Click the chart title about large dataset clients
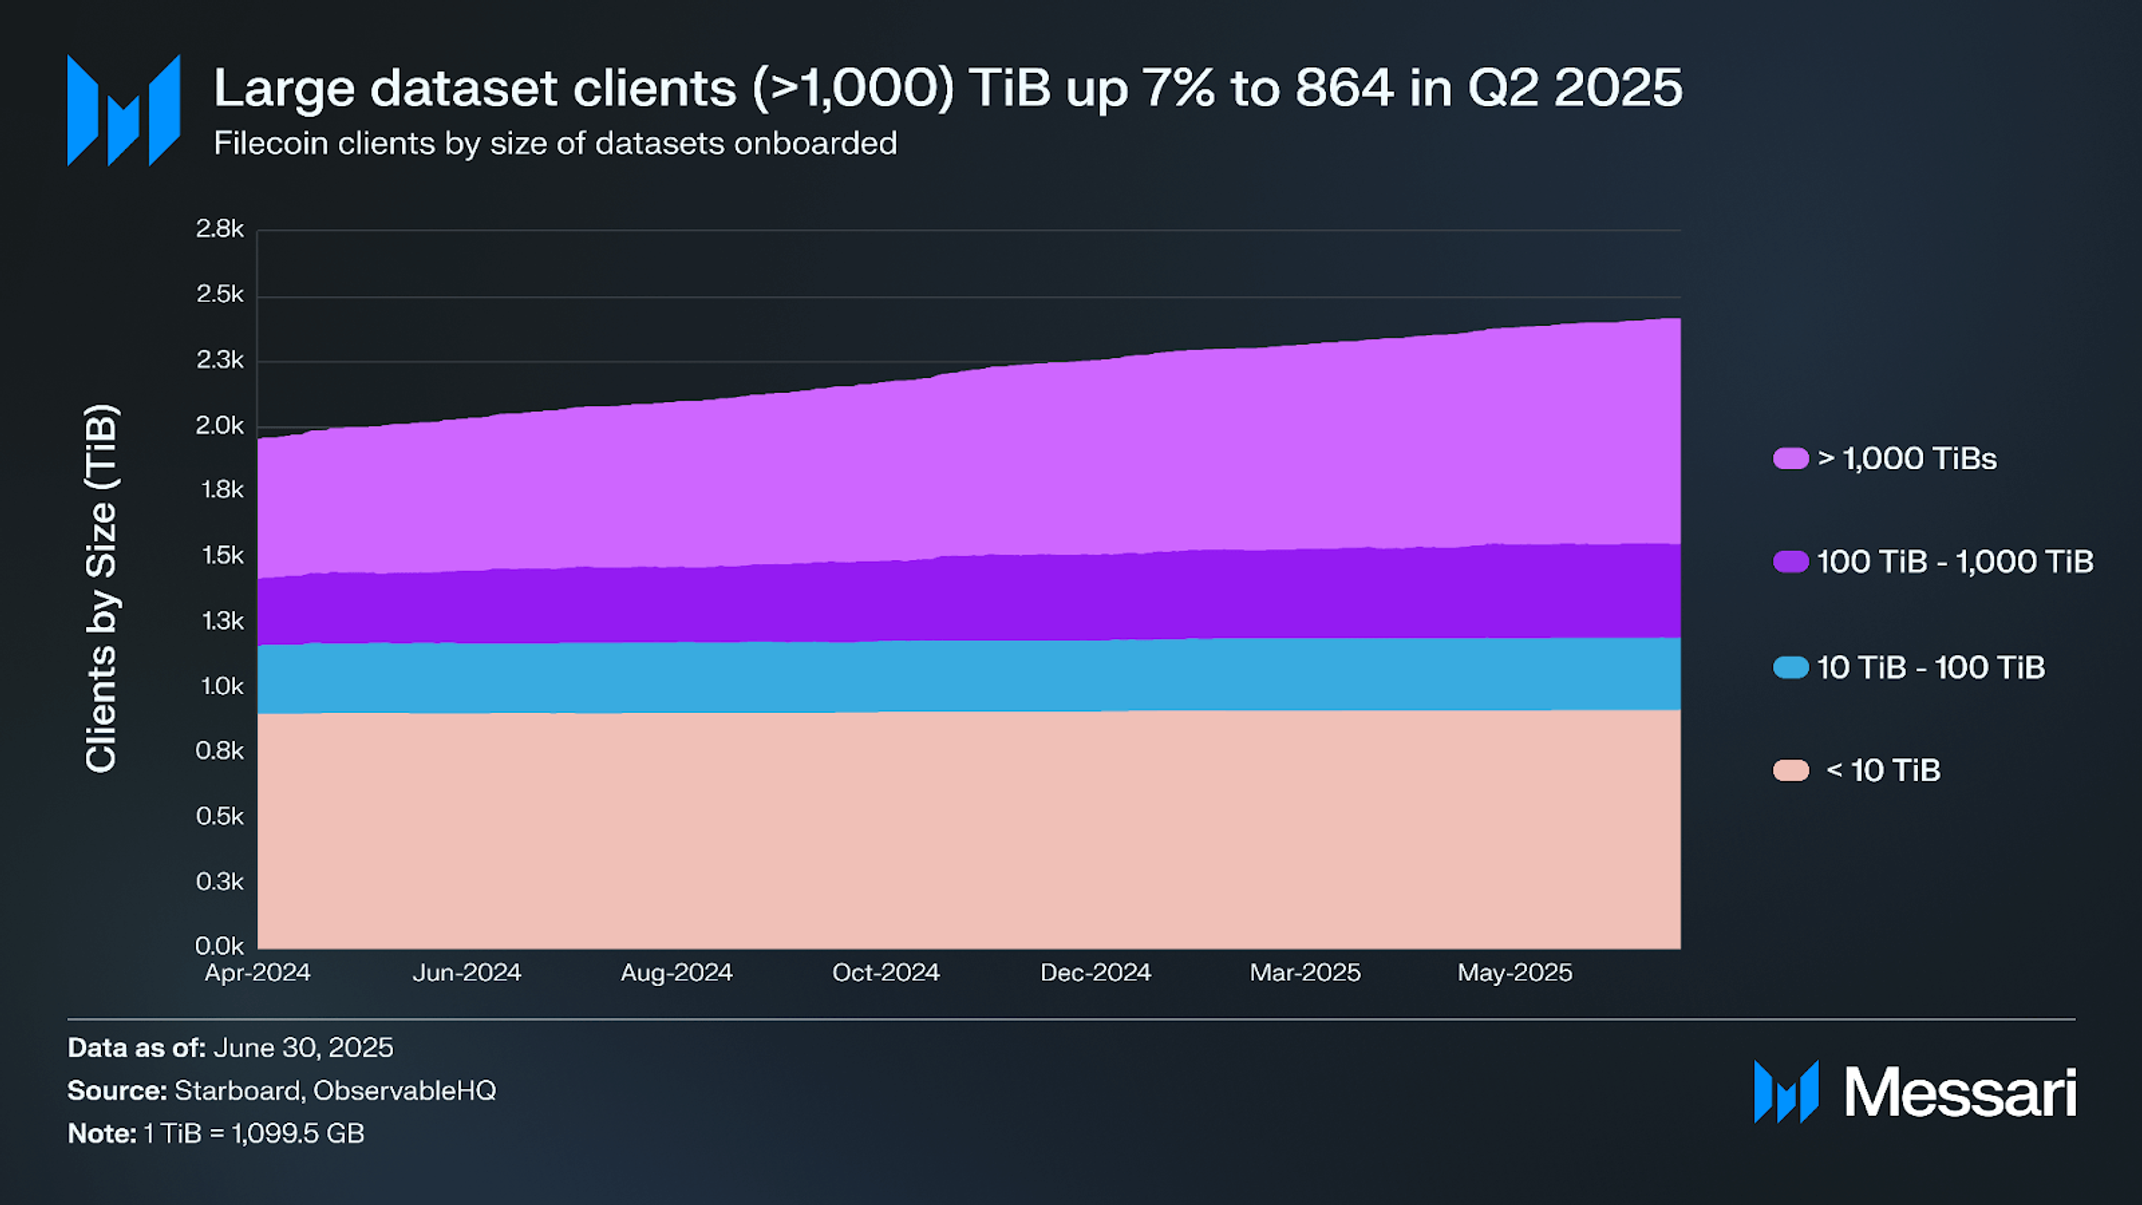The image size is (2142, 1205). coord(948,88)
